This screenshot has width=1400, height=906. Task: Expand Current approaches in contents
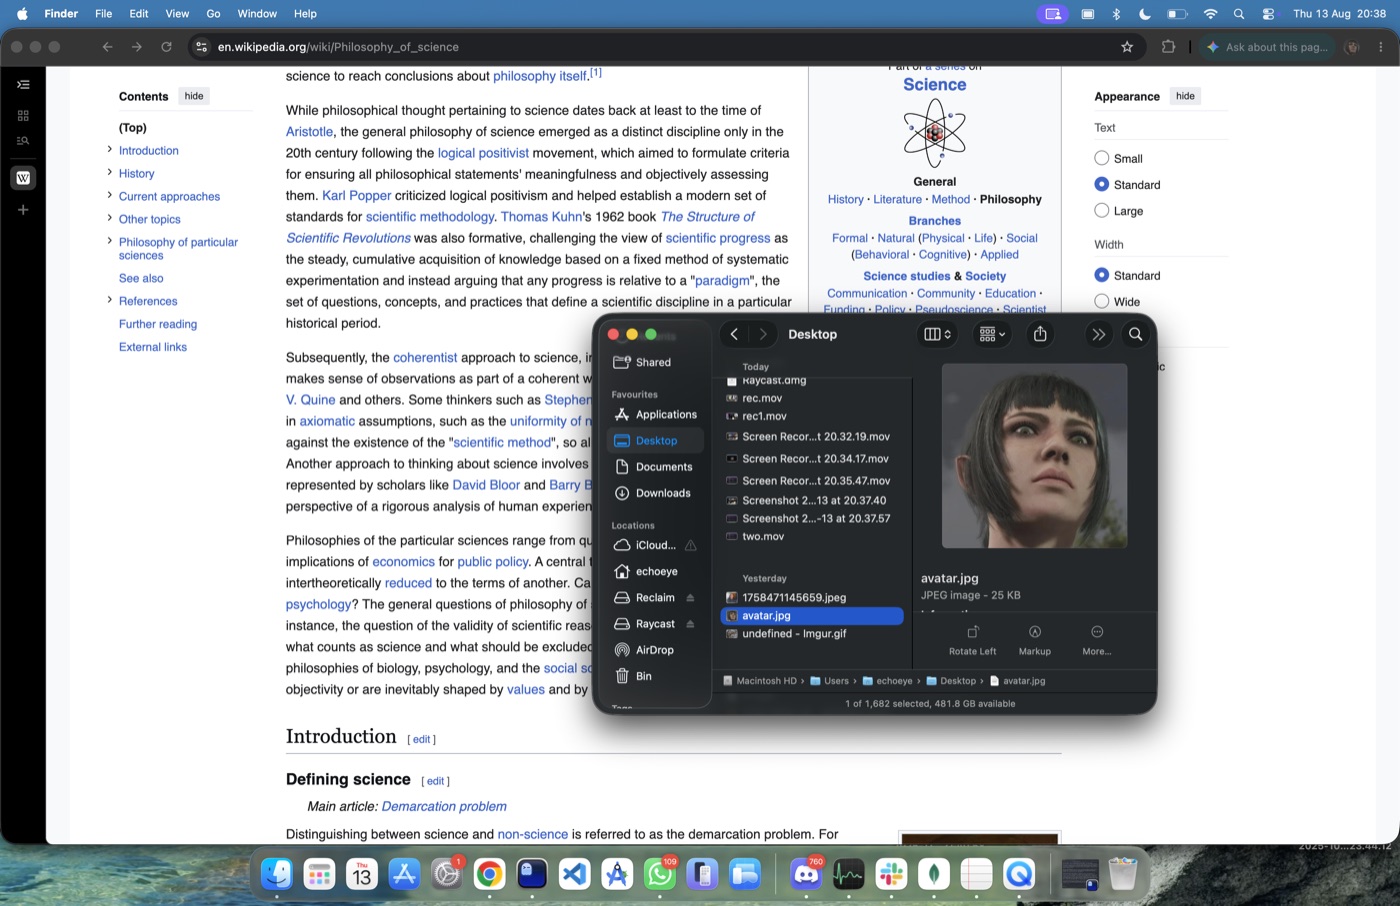click(109, 196)
